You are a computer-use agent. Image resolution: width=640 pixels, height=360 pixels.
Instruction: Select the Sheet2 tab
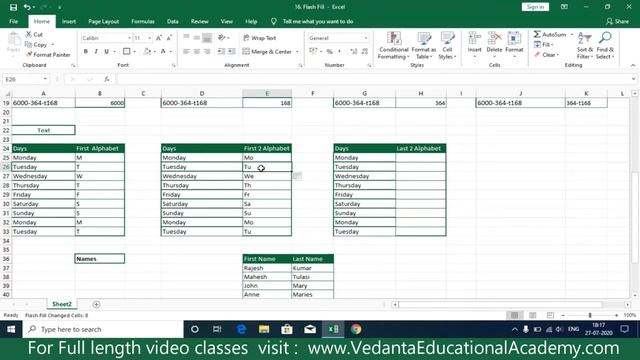point(62,304)
